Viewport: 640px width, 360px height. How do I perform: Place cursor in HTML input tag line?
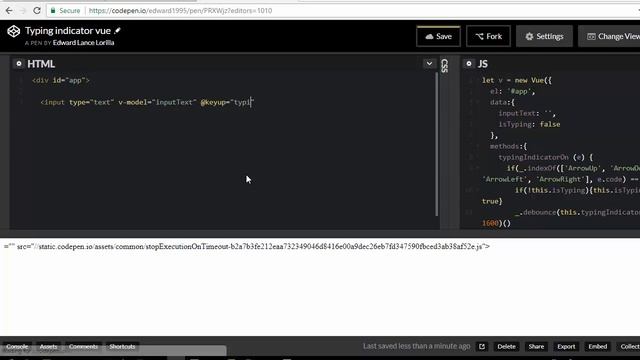click(147, 102)
